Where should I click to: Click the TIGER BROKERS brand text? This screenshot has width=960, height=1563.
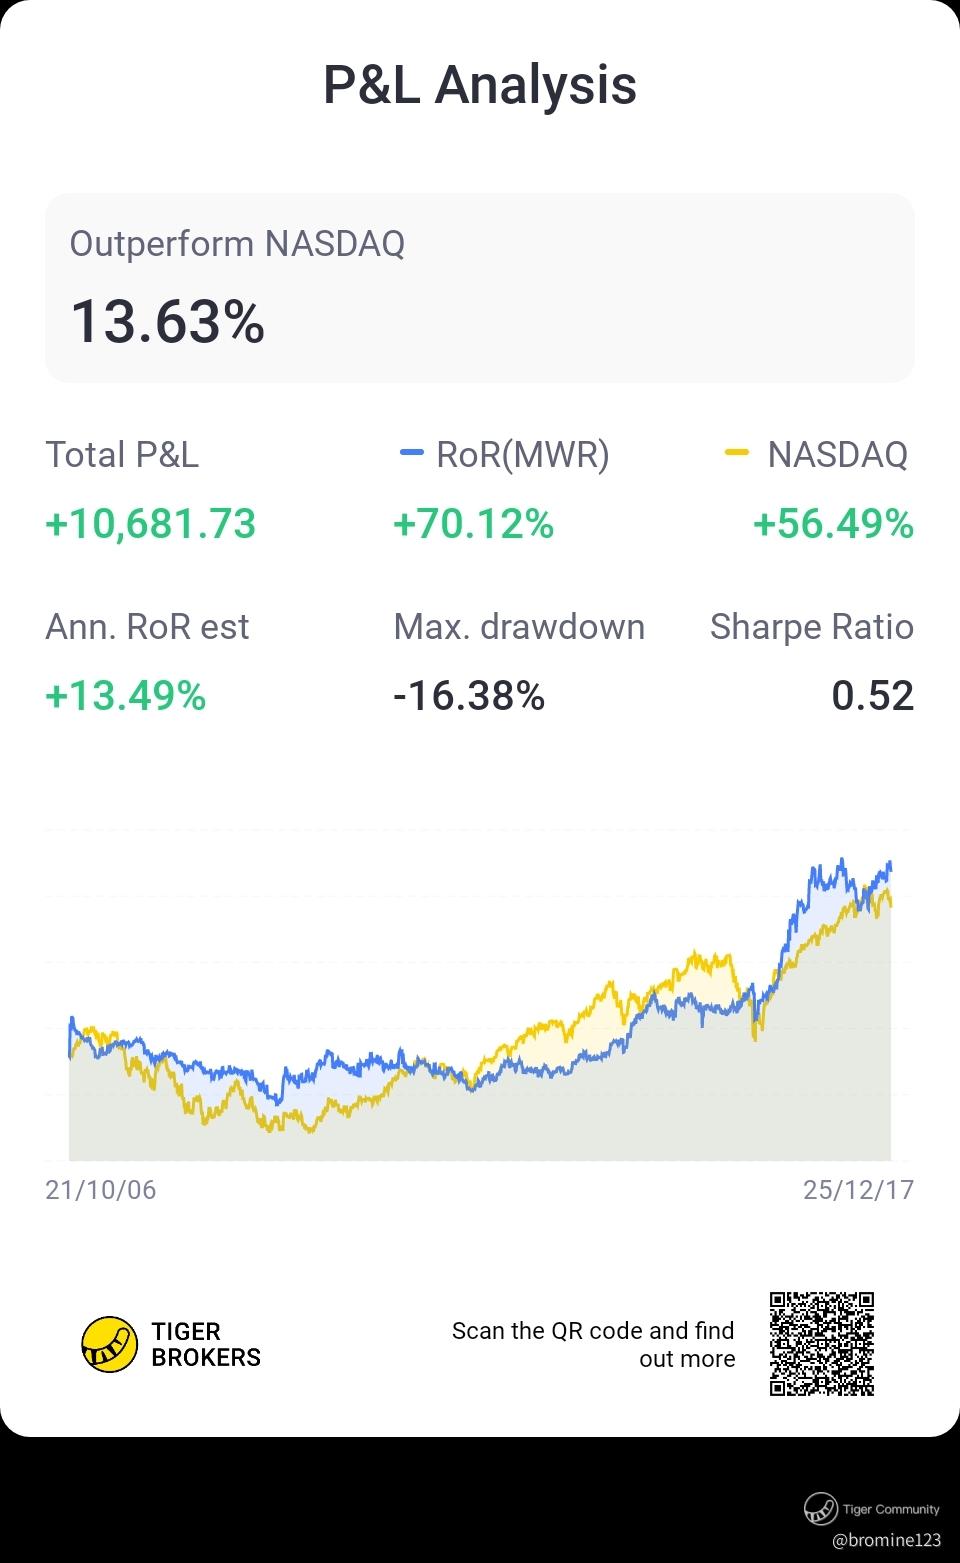tap(206, 1344)
